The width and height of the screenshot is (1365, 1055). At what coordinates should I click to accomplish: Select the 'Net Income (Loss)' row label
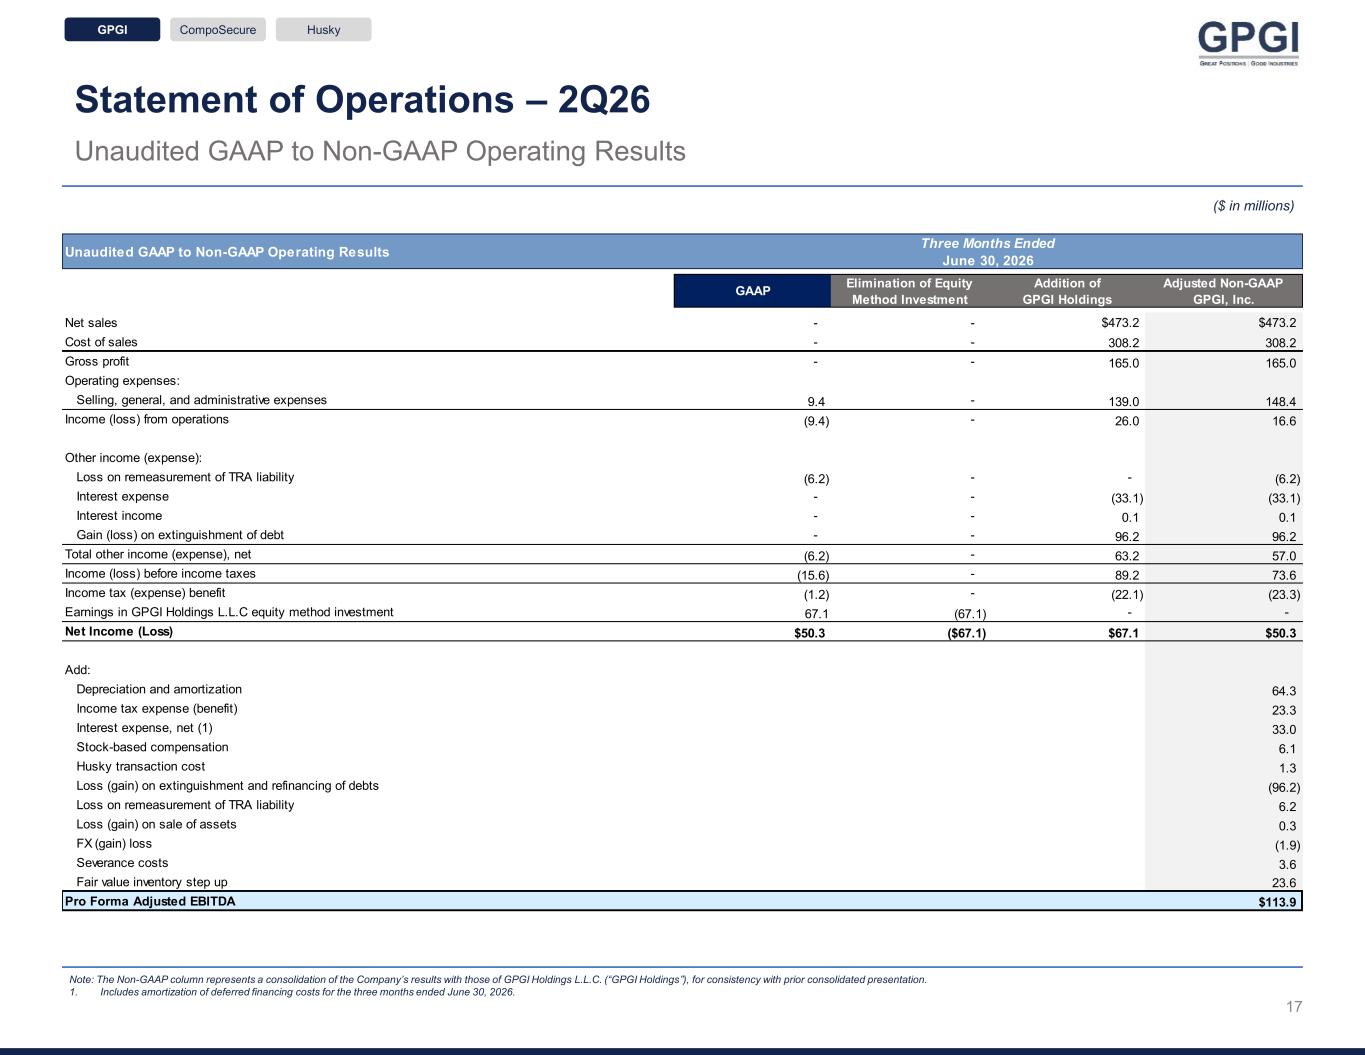[x=119, y=632]
